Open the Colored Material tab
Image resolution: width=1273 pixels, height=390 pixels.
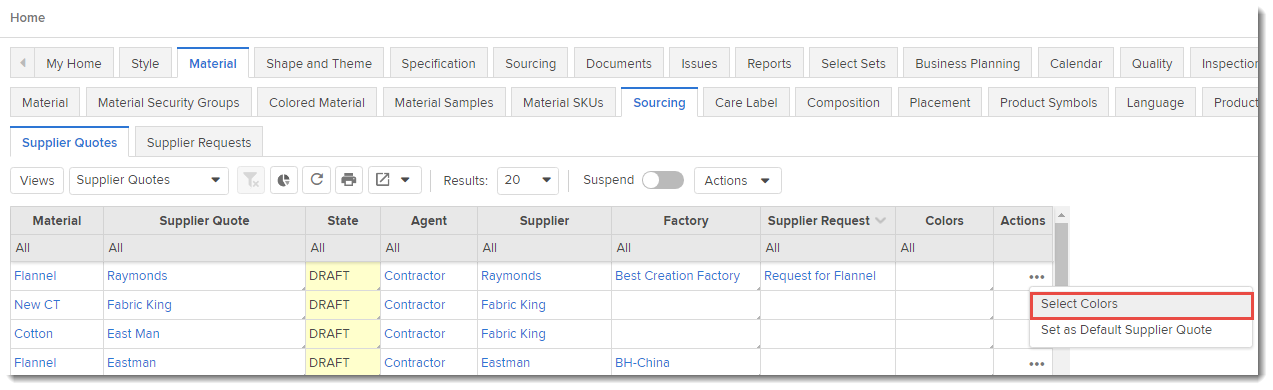click(x=317, y=102)
